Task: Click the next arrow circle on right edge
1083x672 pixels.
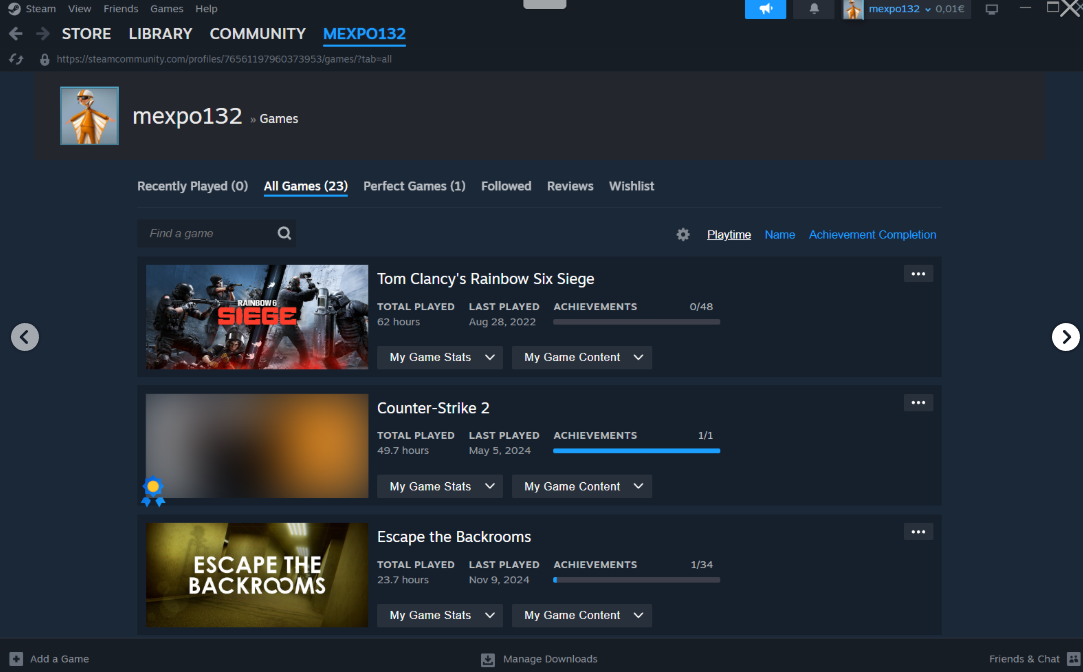Action: click(x=1066, y=337)
